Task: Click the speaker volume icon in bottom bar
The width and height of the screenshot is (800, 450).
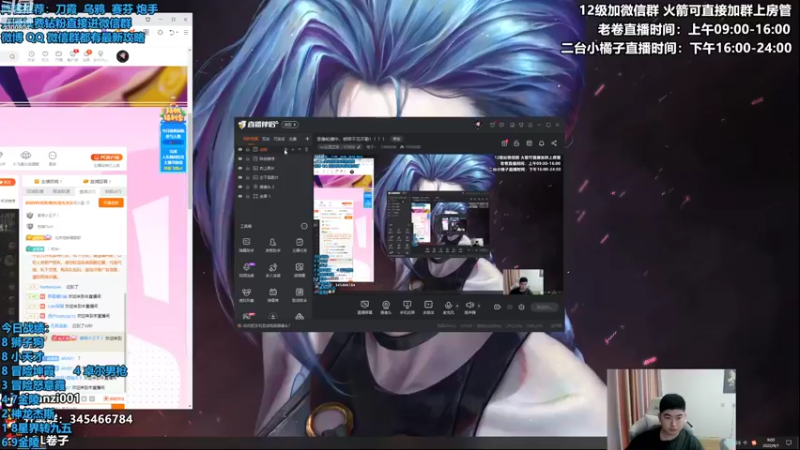Action: click(470, 307)
